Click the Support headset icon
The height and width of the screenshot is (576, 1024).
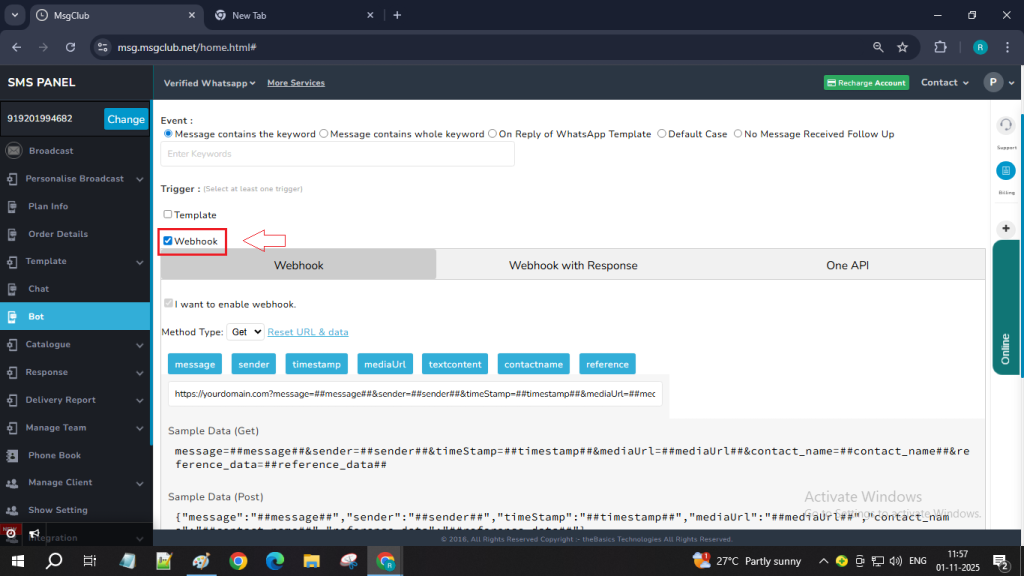click(x=1006, y=125)
